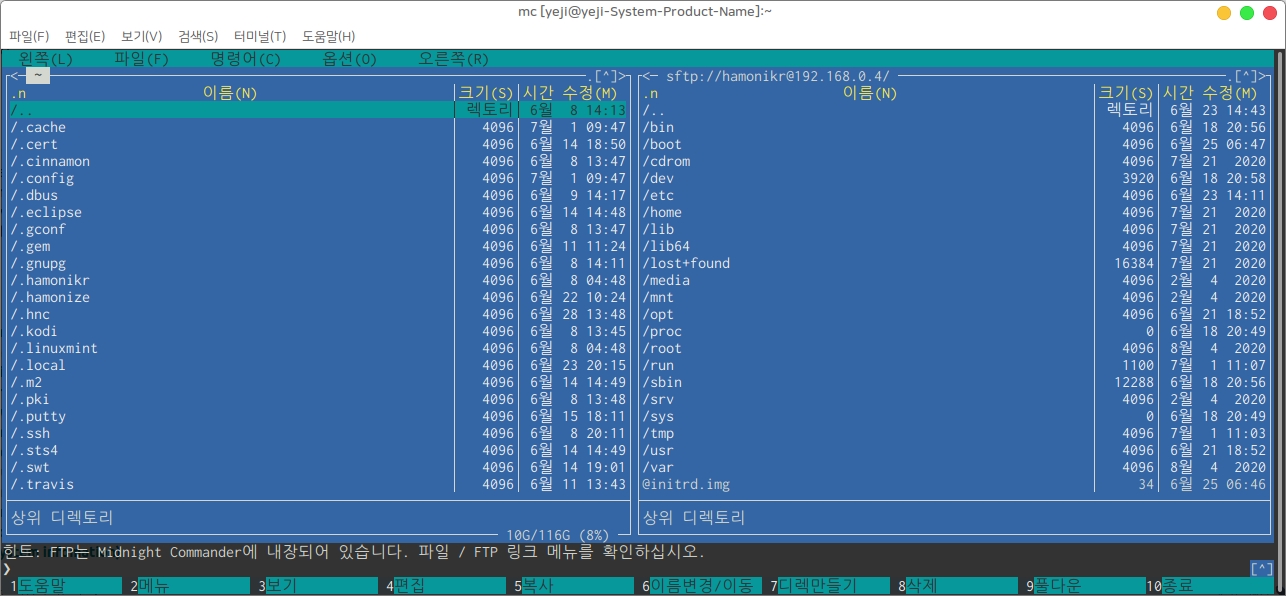Select the /etc directory in right panel
1286x596 pixels.
coord(658,195)
